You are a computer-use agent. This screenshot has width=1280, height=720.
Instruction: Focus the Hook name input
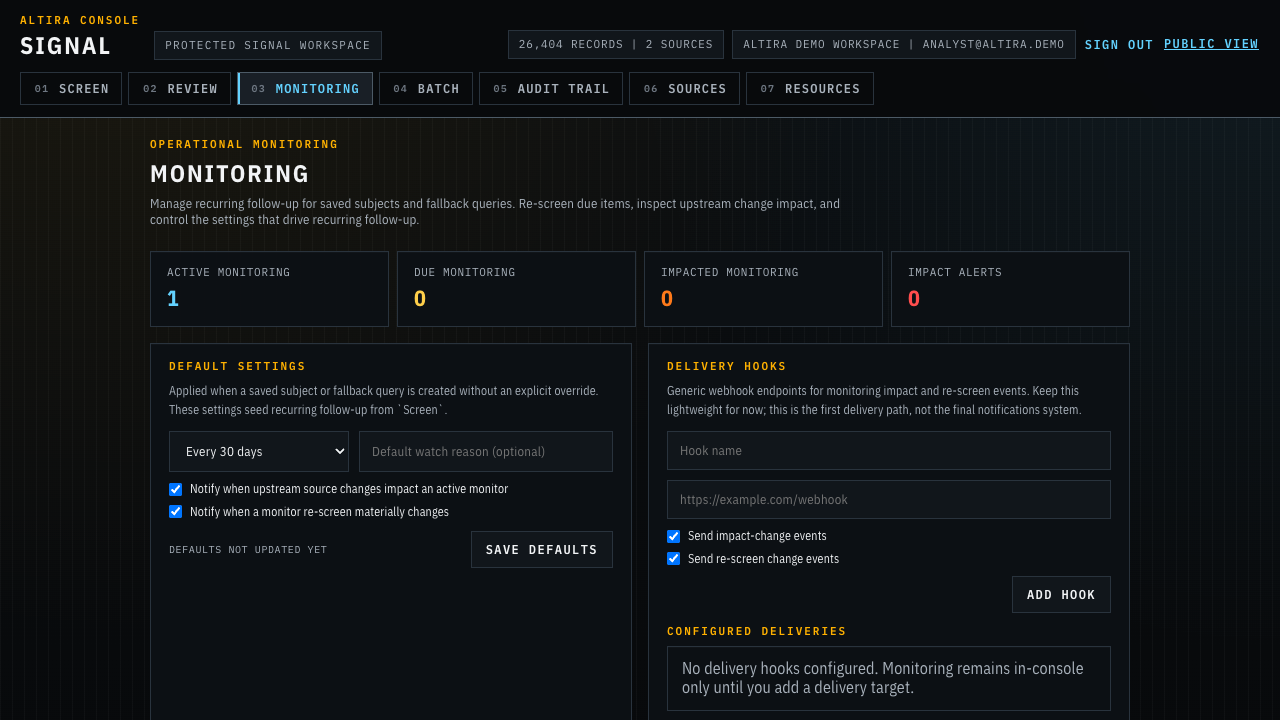pyautogui.click(x=888, y=450)
